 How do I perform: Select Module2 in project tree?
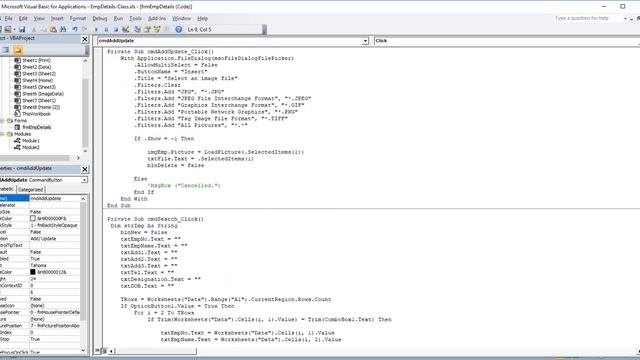(x=31, y=147)
